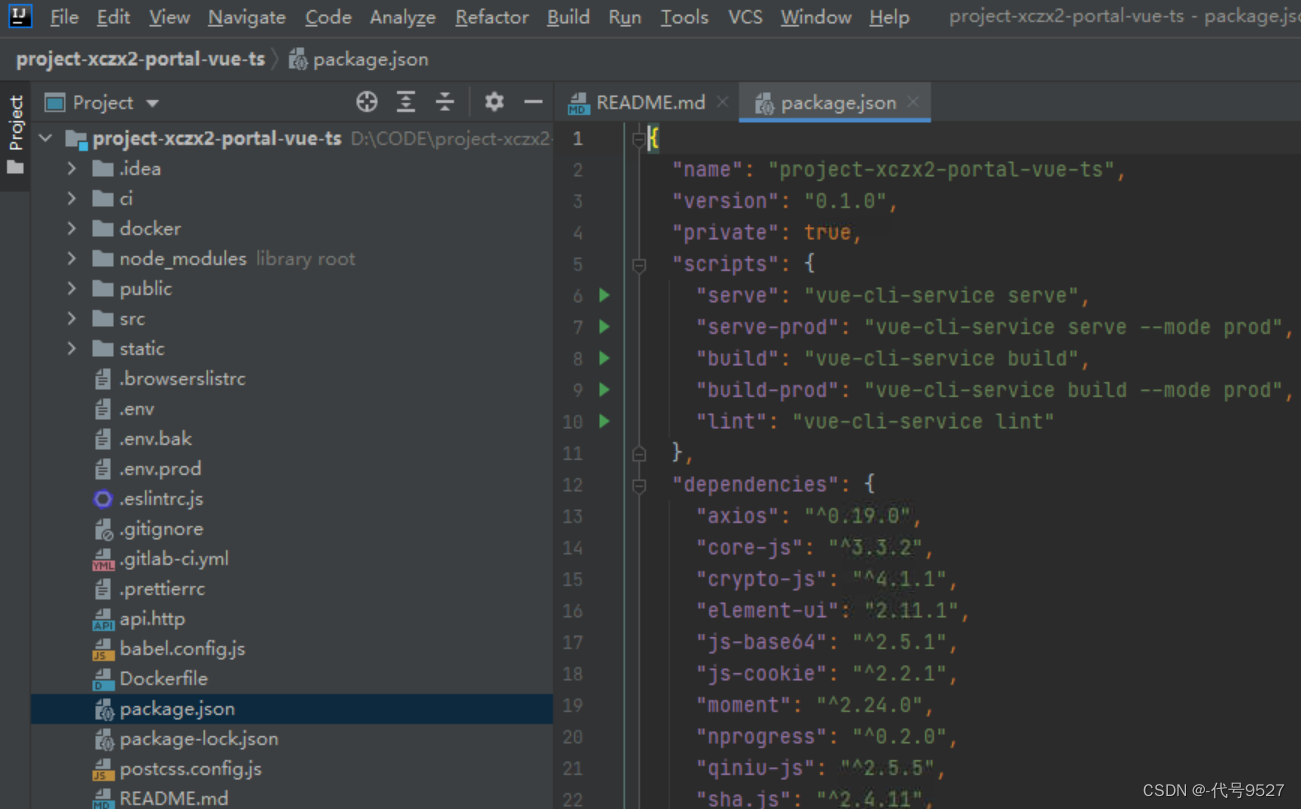Run the "build-prod" script gutter arrow
Viewport: 1301px width, 809px height.
click(x=604, y=390)
